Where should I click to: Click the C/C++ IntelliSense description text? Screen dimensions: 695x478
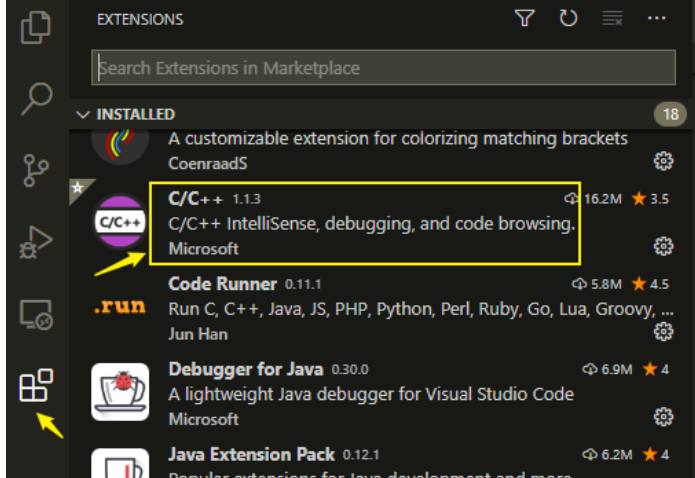(371, 224)
